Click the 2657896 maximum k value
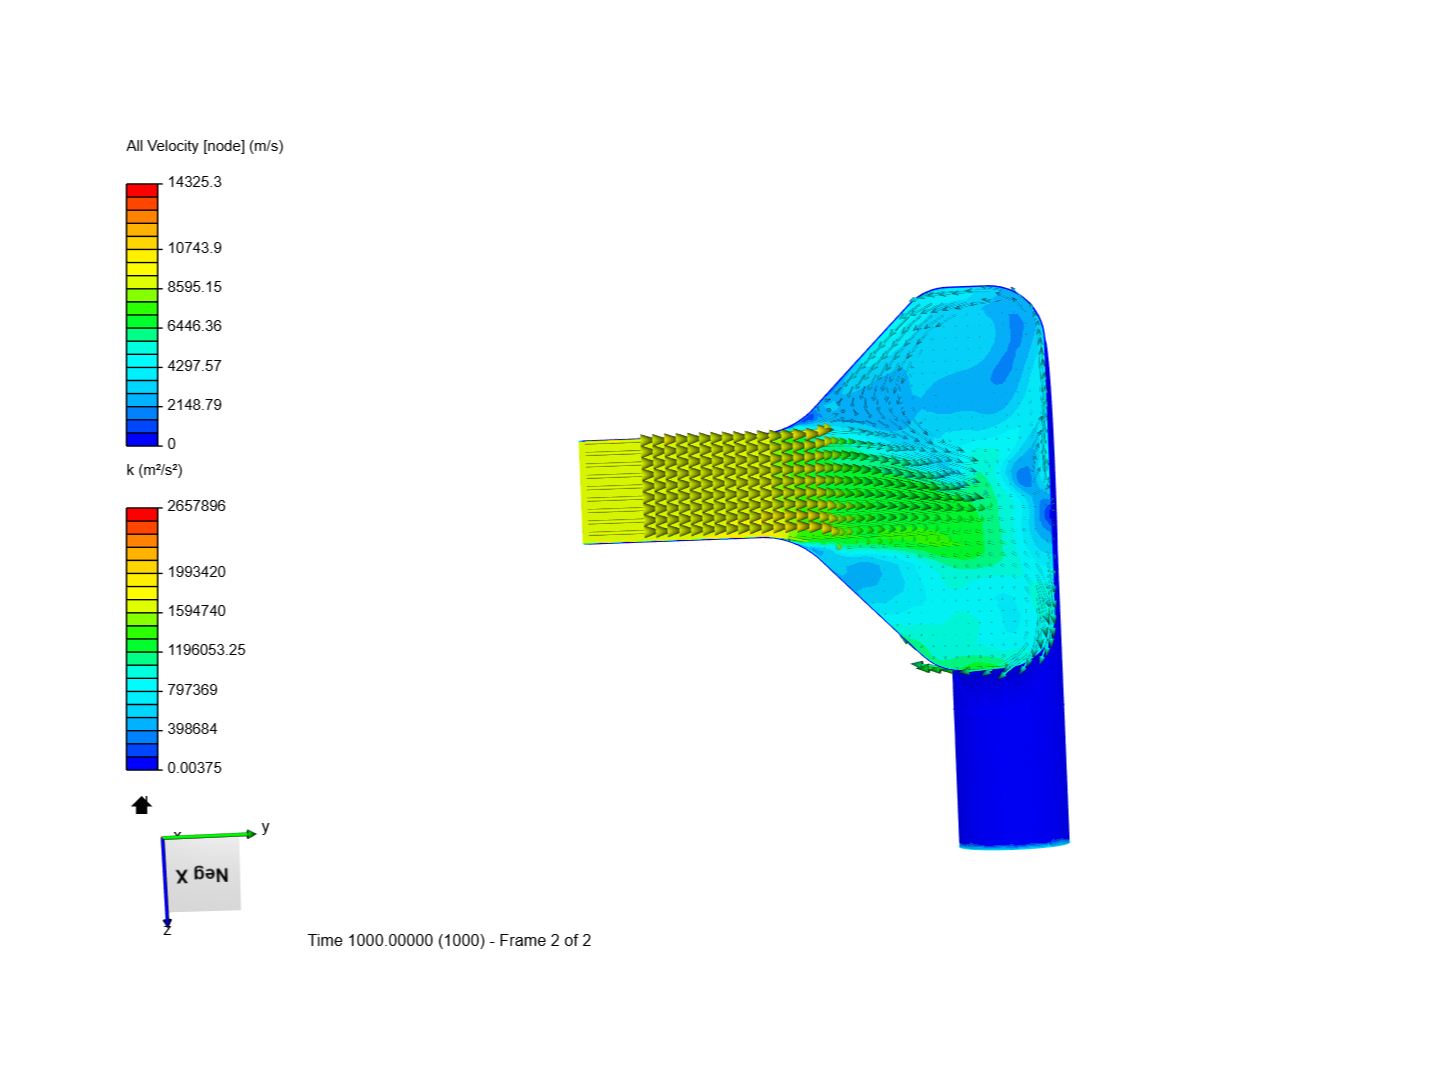 pos(196,506)
